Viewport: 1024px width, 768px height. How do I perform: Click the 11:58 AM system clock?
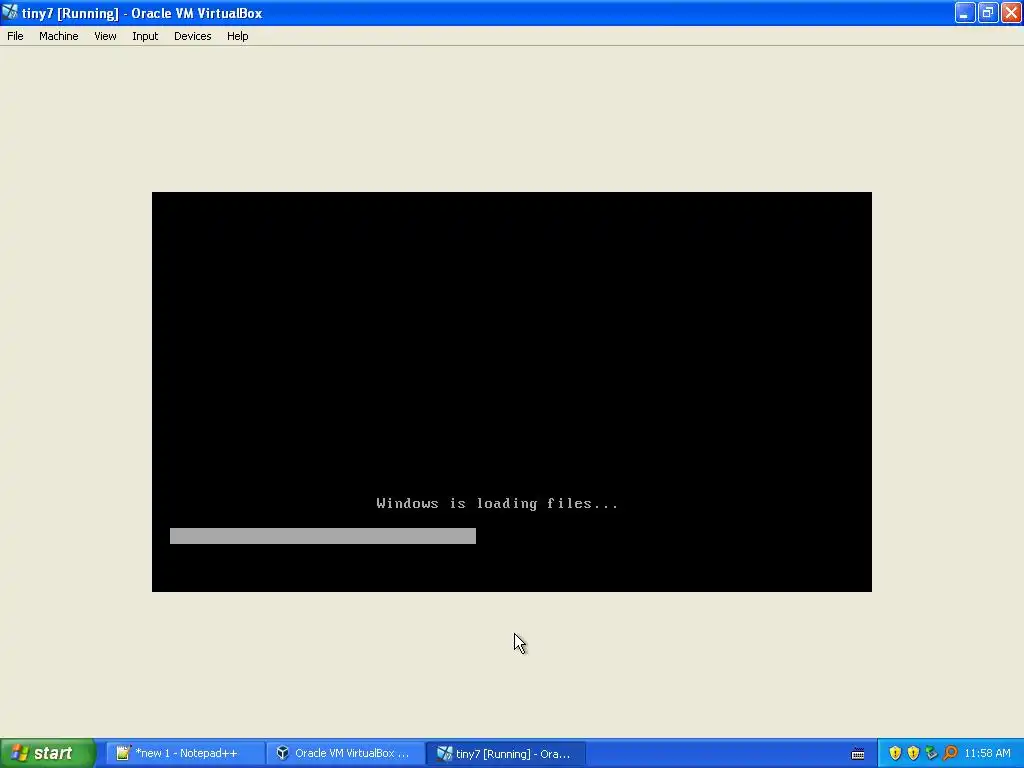click(x=987, y=753)
